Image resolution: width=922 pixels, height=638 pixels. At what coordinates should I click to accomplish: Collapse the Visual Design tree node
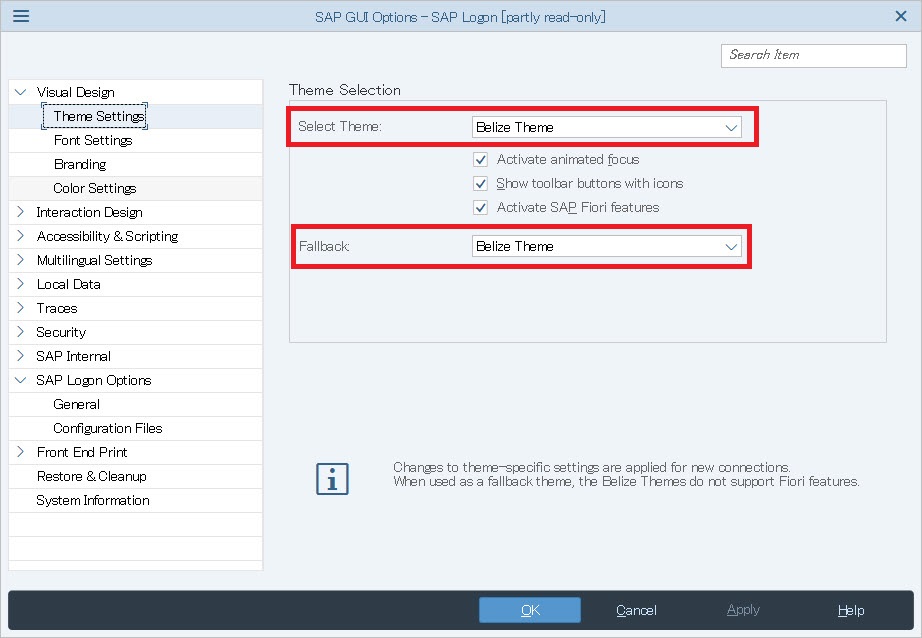click(x=21, y=92)
